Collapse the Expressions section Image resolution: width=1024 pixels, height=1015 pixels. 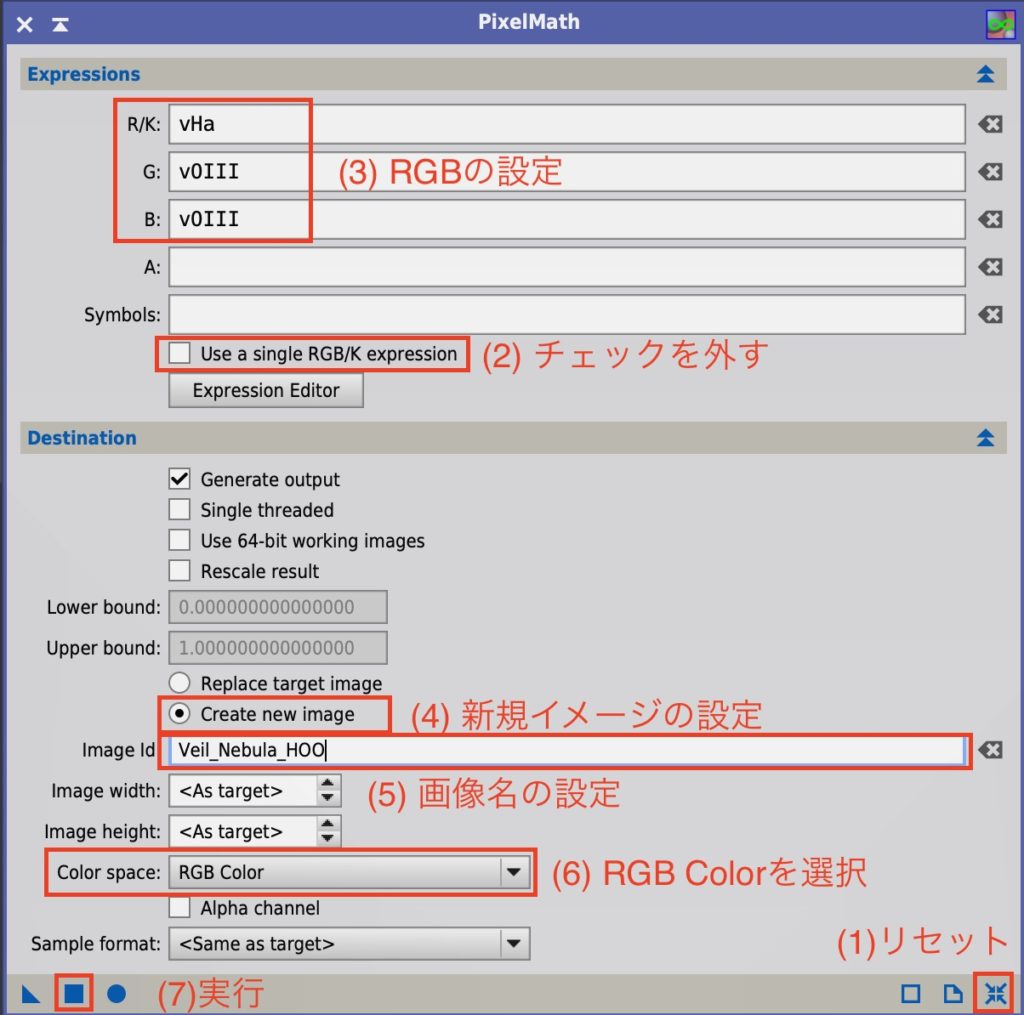point(985,74)
